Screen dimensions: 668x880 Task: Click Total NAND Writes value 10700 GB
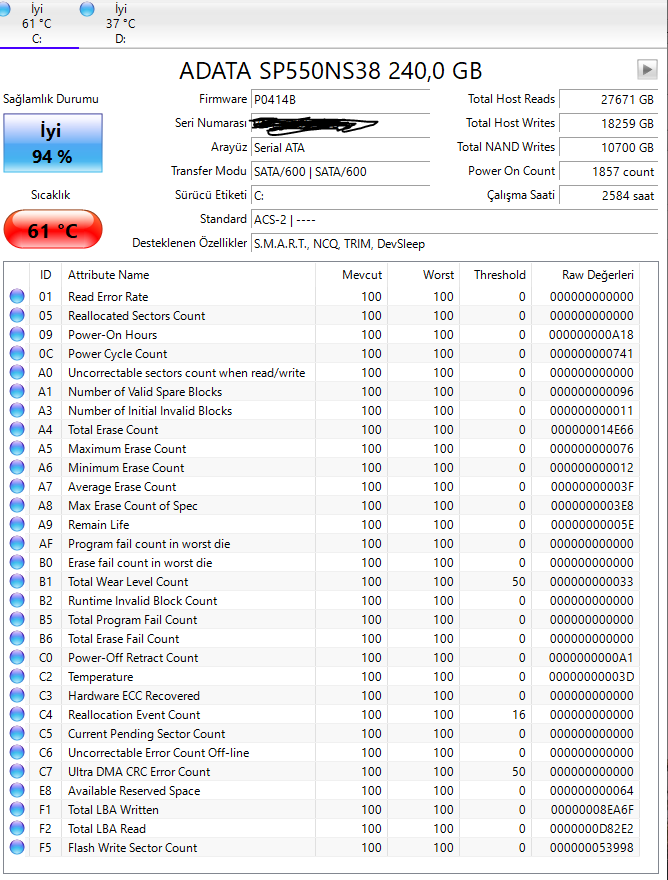pos(608,148)
